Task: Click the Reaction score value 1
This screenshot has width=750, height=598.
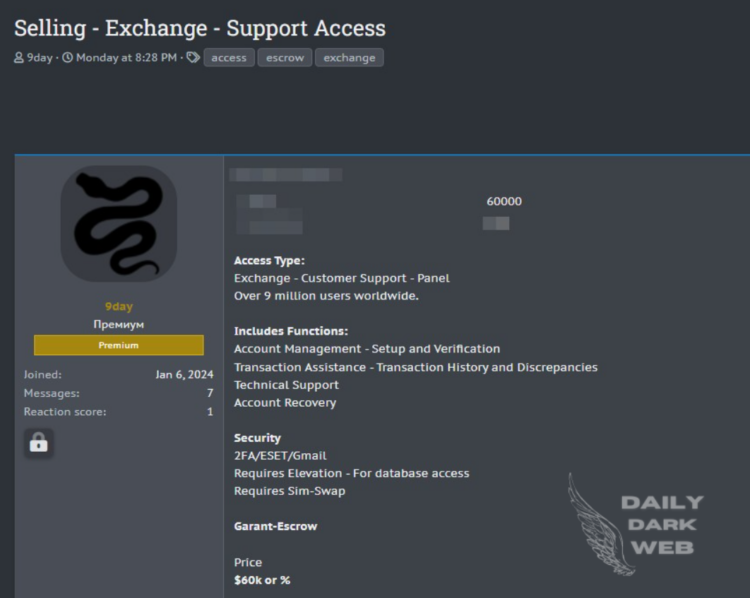Action: [x=210, y=412]
